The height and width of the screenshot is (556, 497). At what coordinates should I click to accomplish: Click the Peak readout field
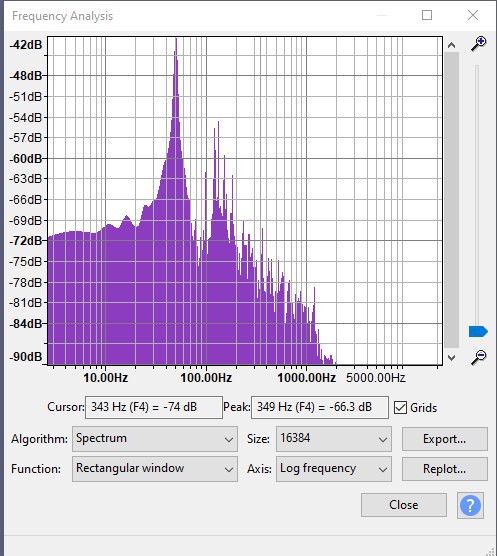pyautogui.click(x=320, y=407)
